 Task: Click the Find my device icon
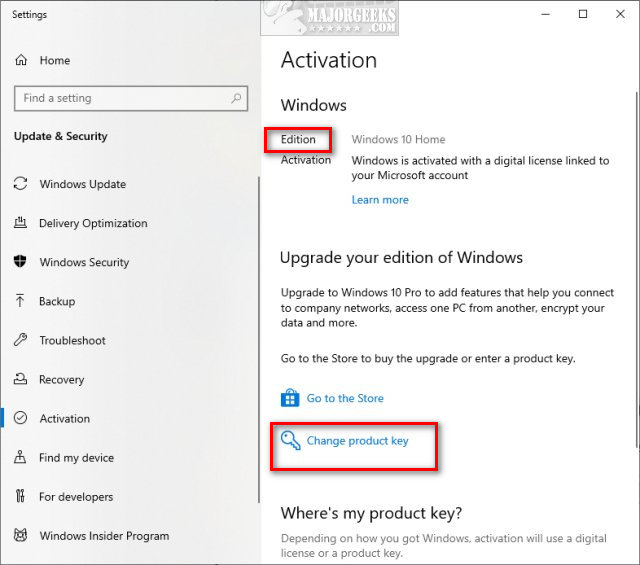pos(20,458)
